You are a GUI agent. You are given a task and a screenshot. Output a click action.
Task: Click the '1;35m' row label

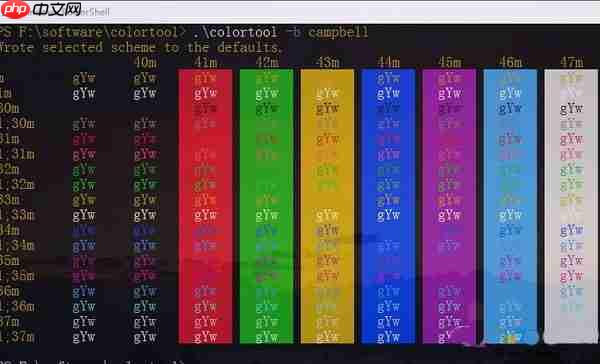coord(17,276)
